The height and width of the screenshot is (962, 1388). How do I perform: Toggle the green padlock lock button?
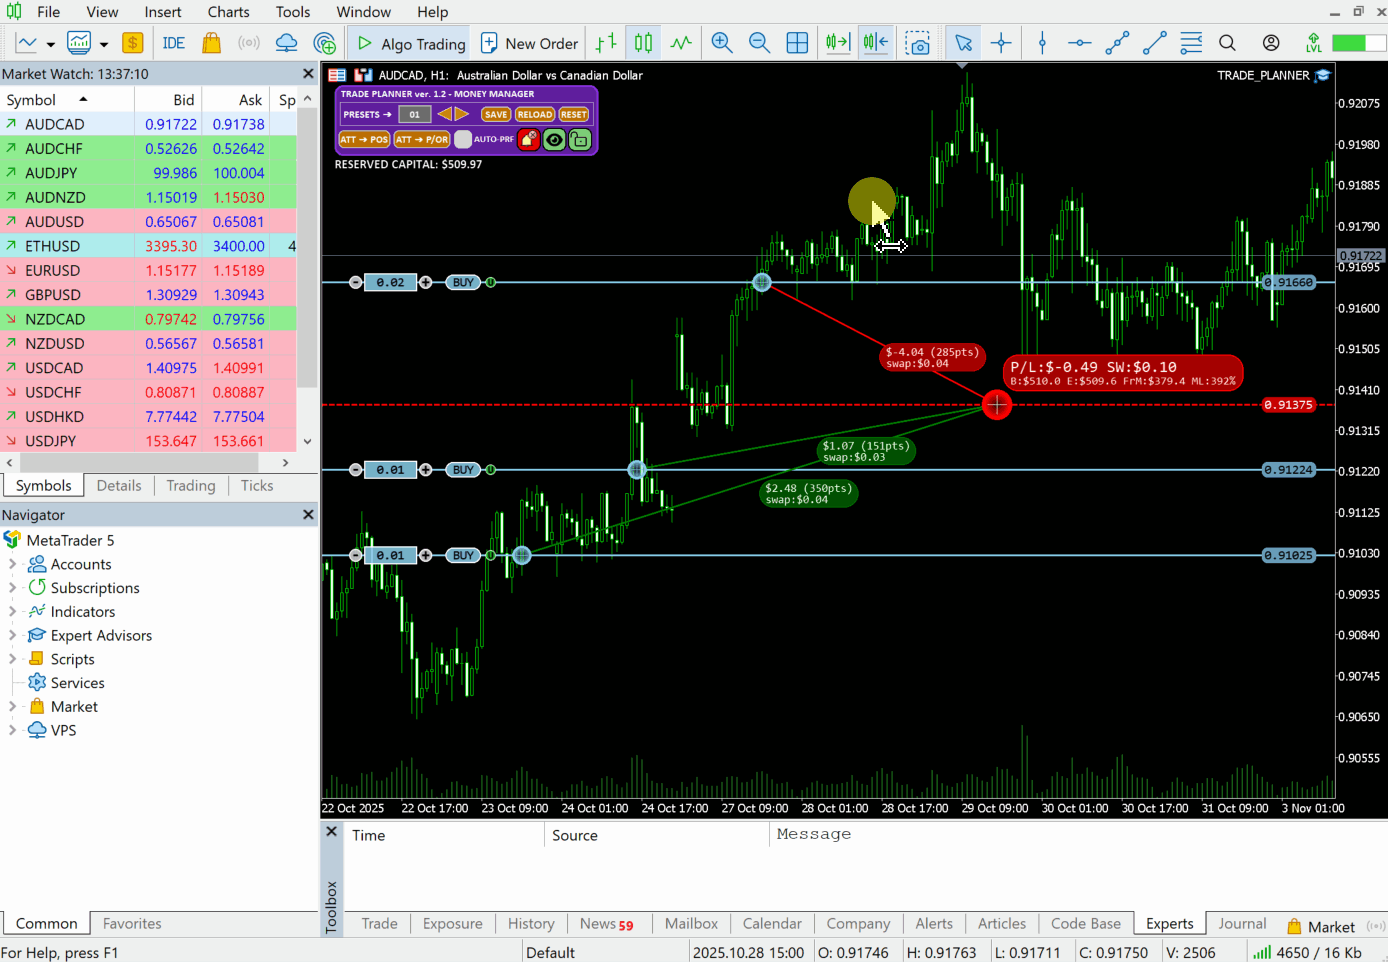[580, 139]
